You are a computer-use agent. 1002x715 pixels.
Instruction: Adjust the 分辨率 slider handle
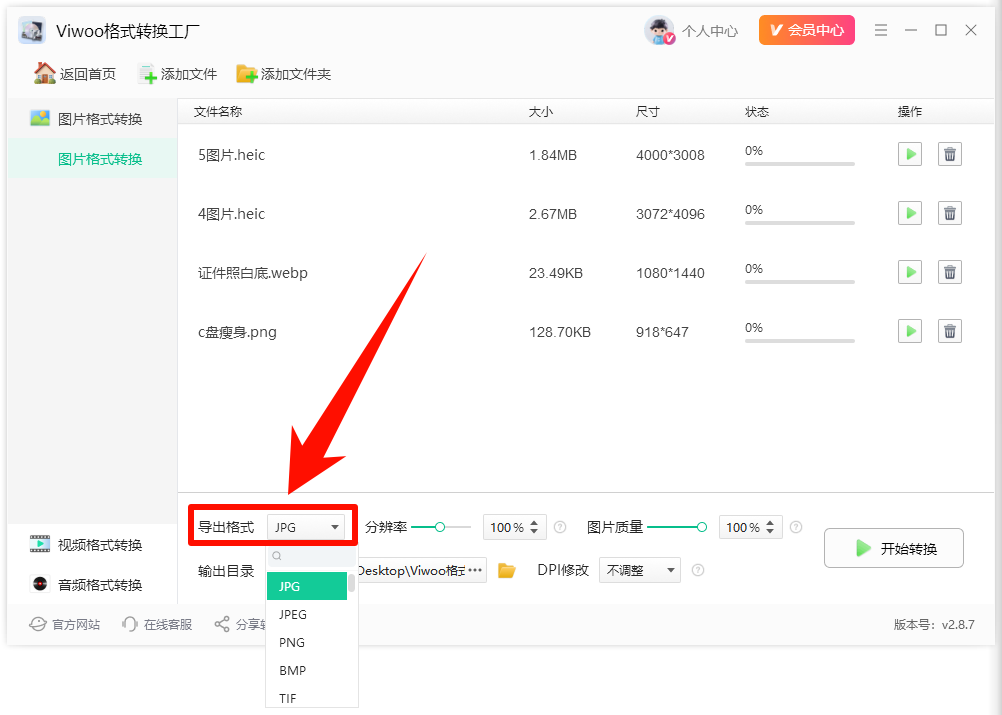click(440, 527)
